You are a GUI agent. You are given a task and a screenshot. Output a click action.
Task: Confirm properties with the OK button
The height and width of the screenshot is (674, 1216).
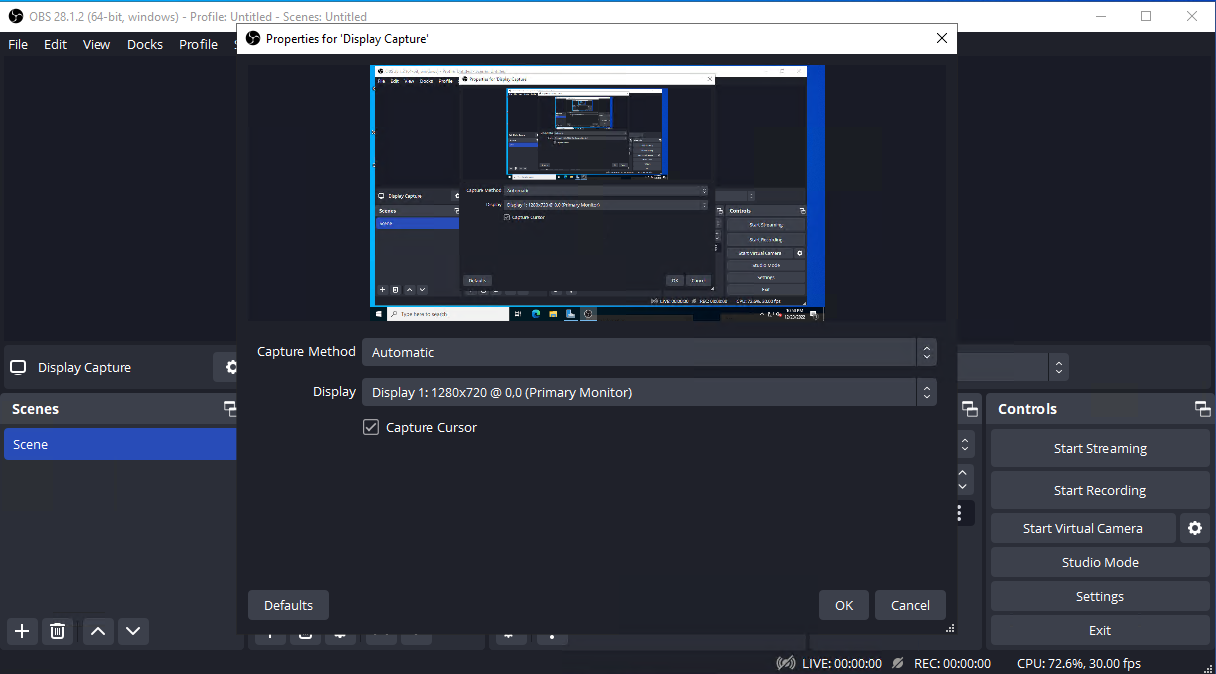[844, 605]
